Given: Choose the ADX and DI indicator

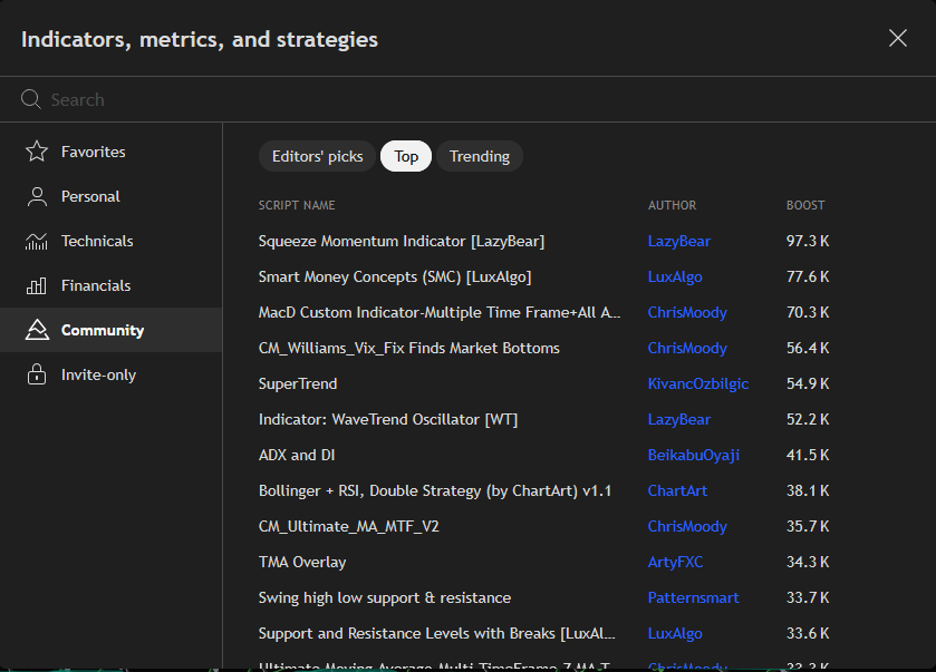Looking at the screenshot, I should point(296,455).
